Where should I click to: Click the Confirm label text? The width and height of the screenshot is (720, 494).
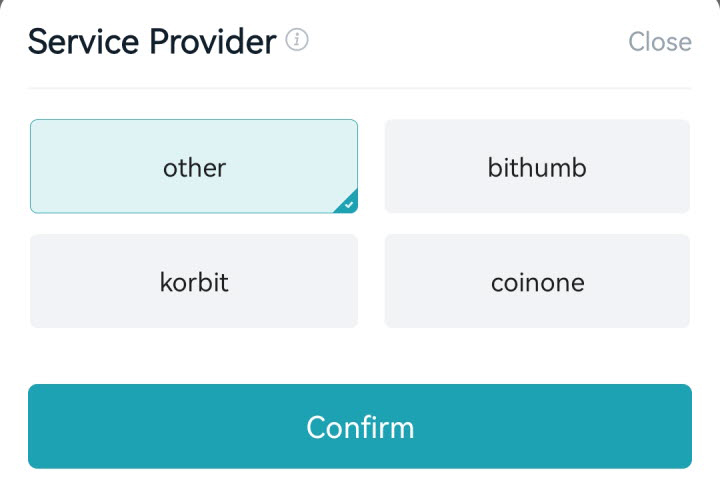coord(360,427)
